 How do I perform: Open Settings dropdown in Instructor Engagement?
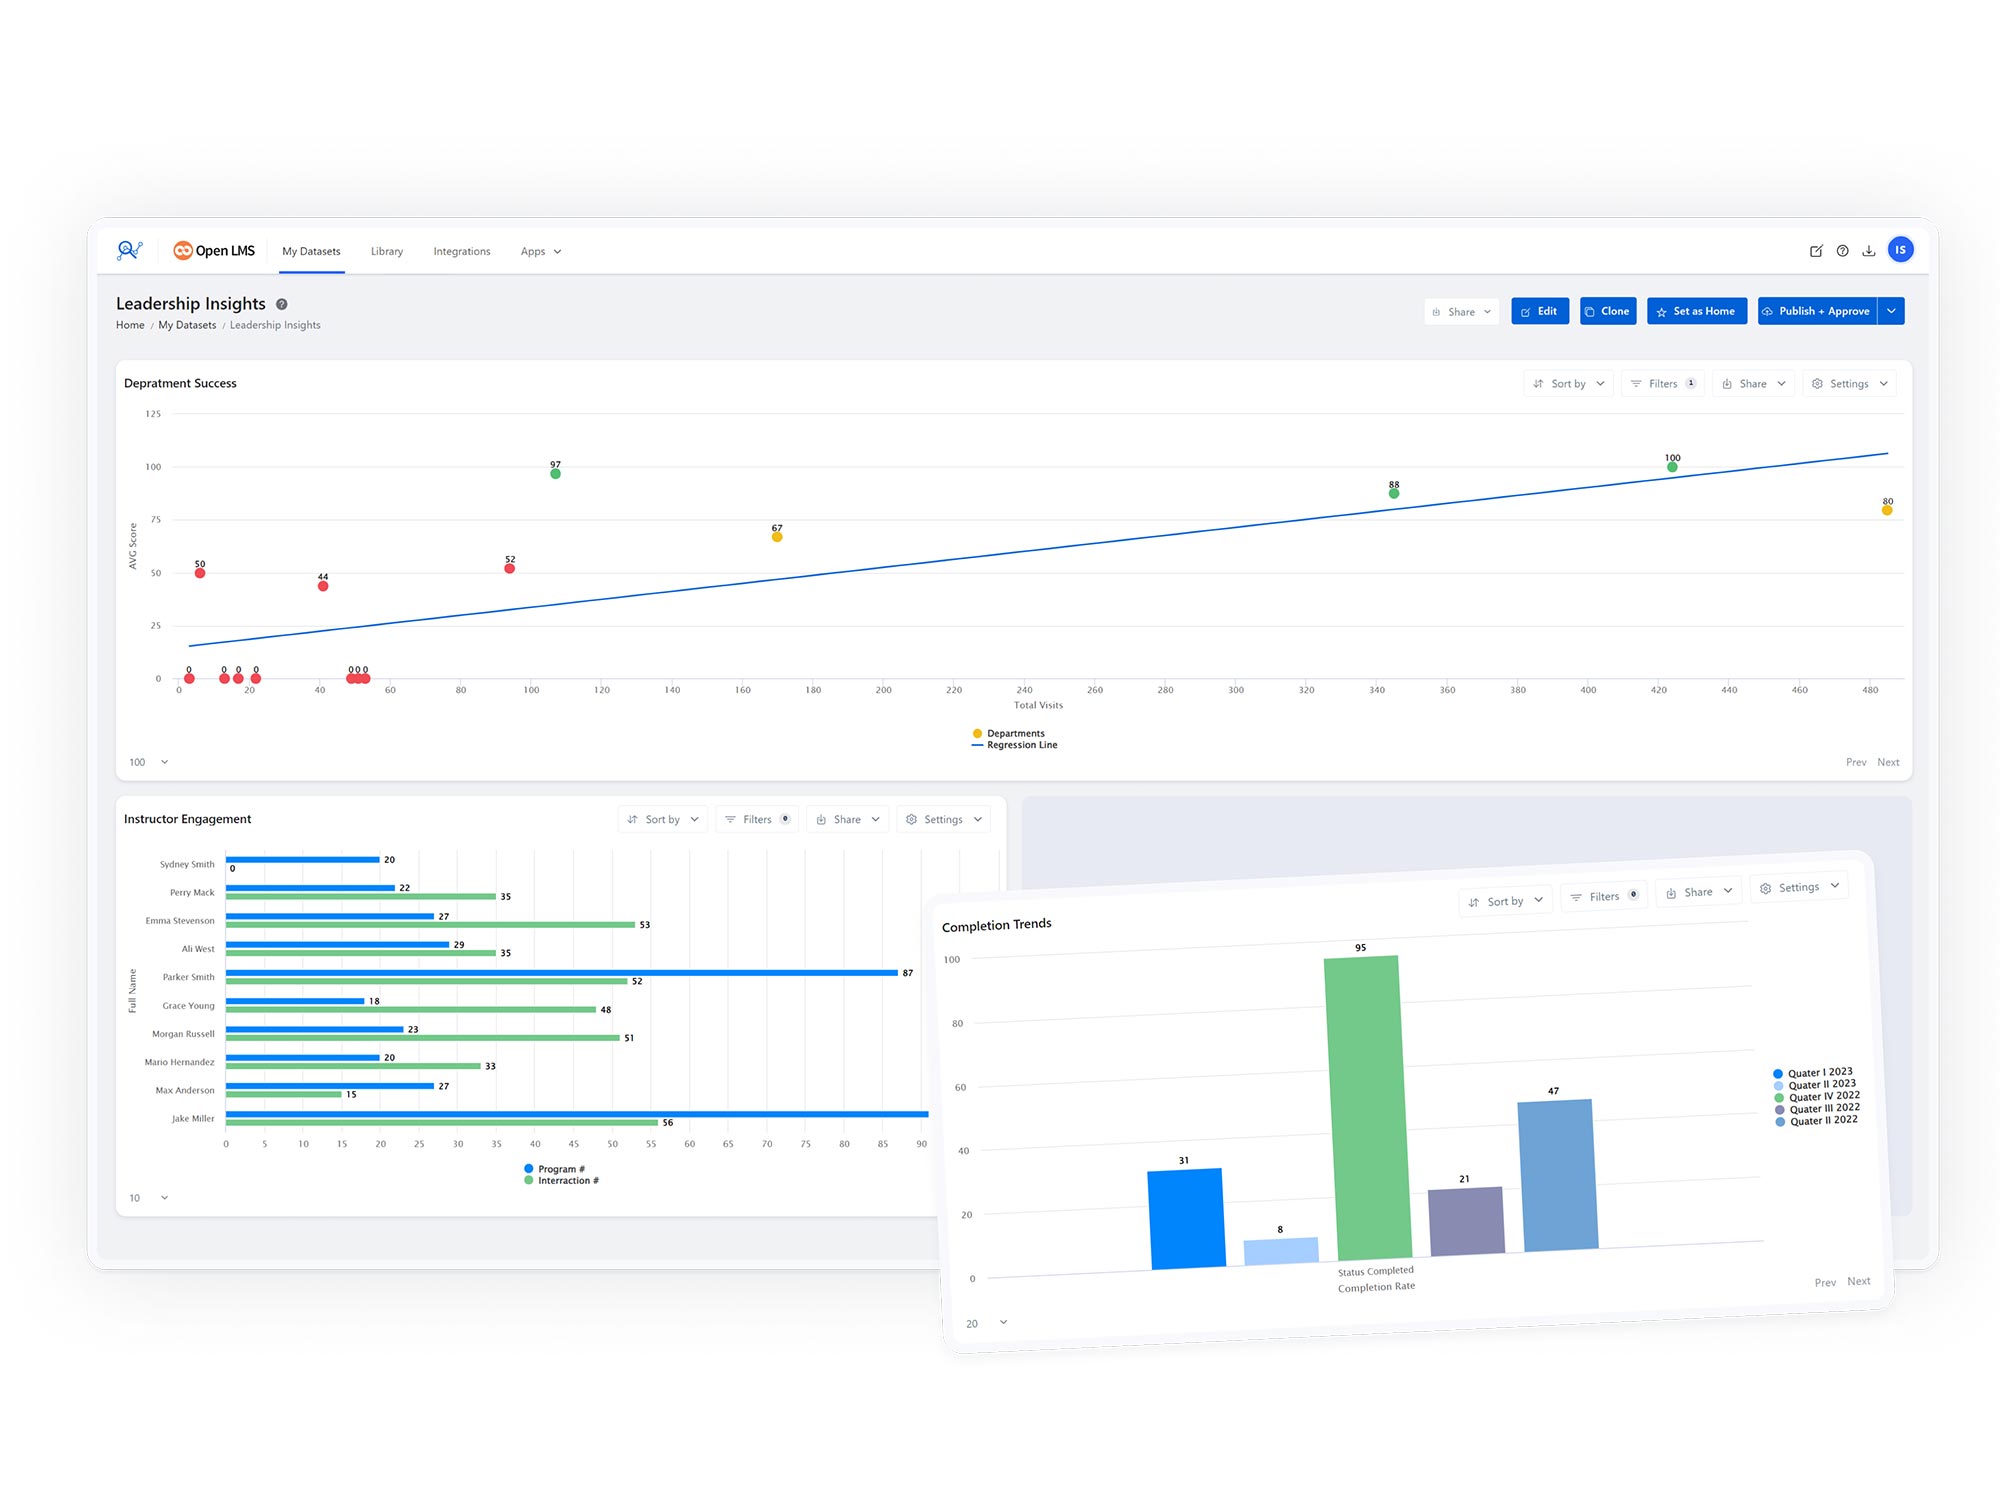pyautogui.click(x=943, y=819)
